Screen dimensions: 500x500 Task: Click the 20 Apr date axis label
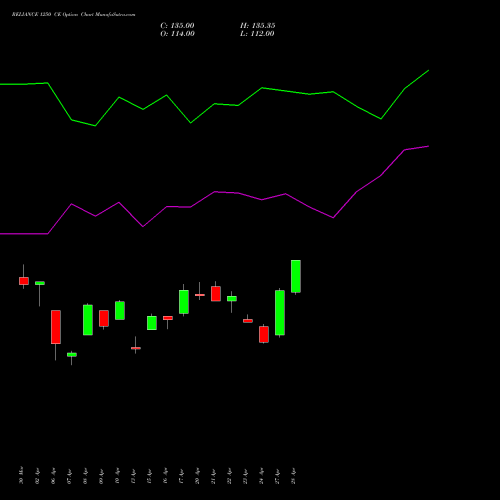197,476
